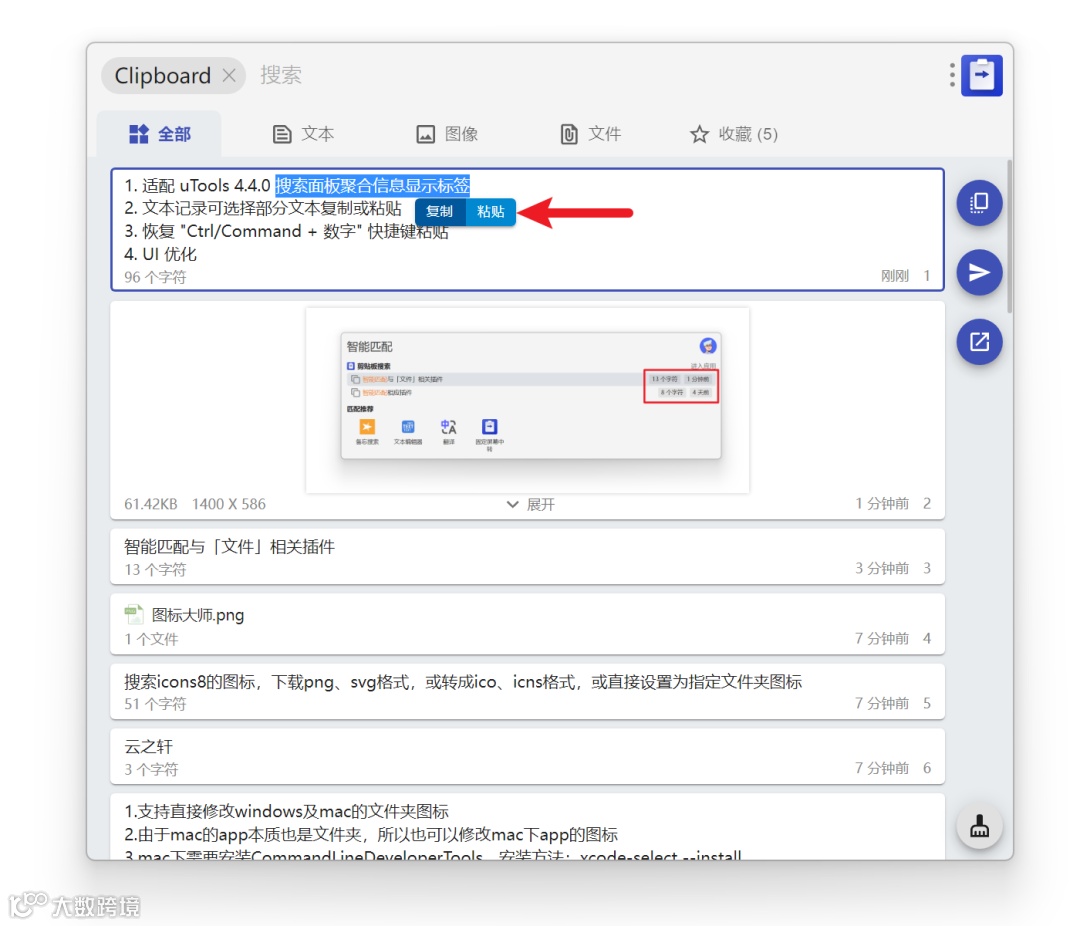This screenshot has height=926, width=1080.
Task: Open the three-dot more options menu
Action: click(x=952, y=75)
